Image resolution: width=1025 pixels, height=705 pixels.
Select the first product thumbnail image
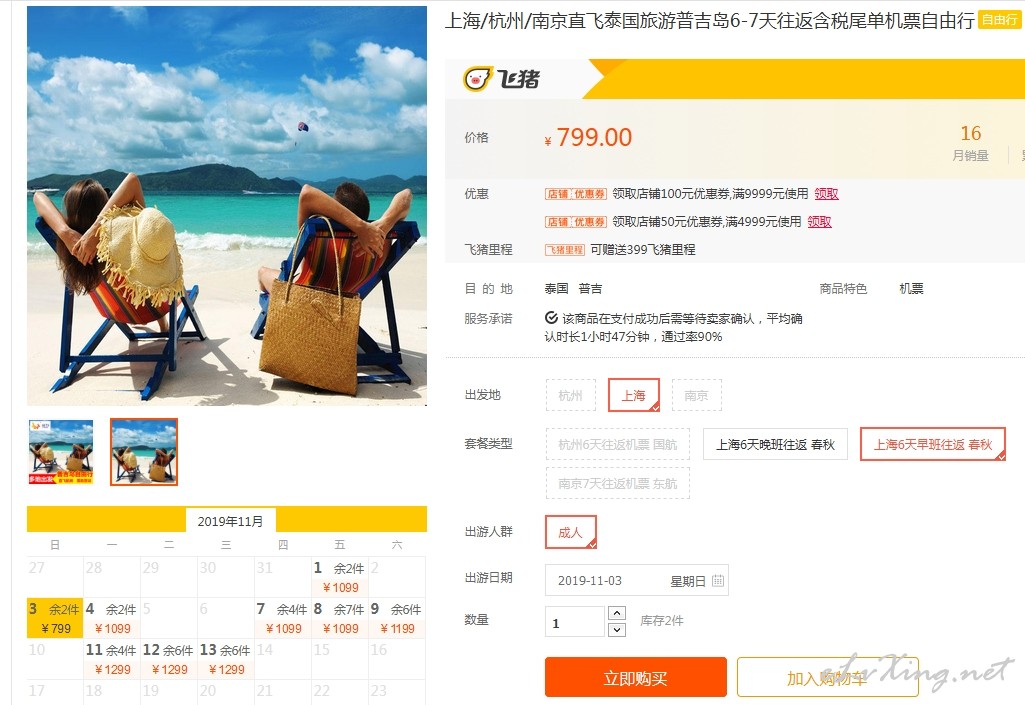click(61, 452)
